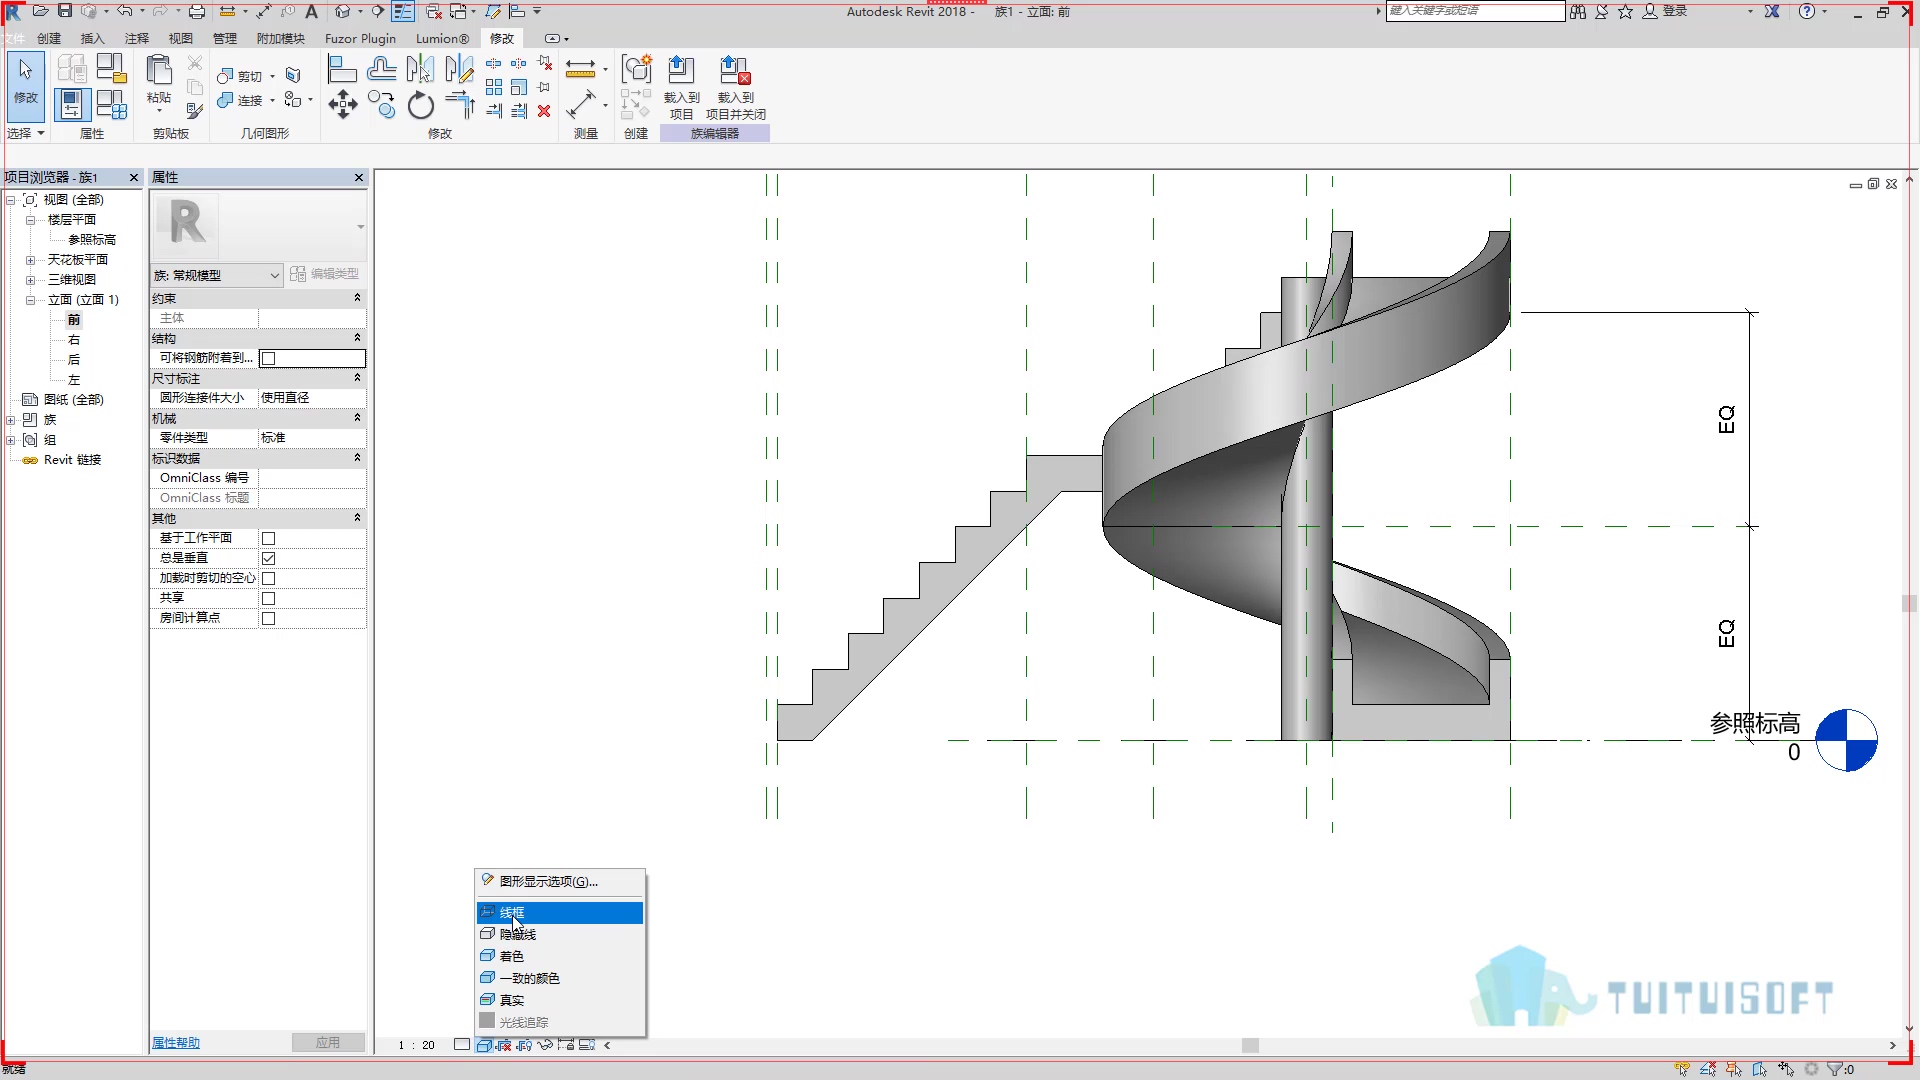Select the Rotate tool icon
The height and width of the screenshot is (1080, 1920).
(421, 104)
